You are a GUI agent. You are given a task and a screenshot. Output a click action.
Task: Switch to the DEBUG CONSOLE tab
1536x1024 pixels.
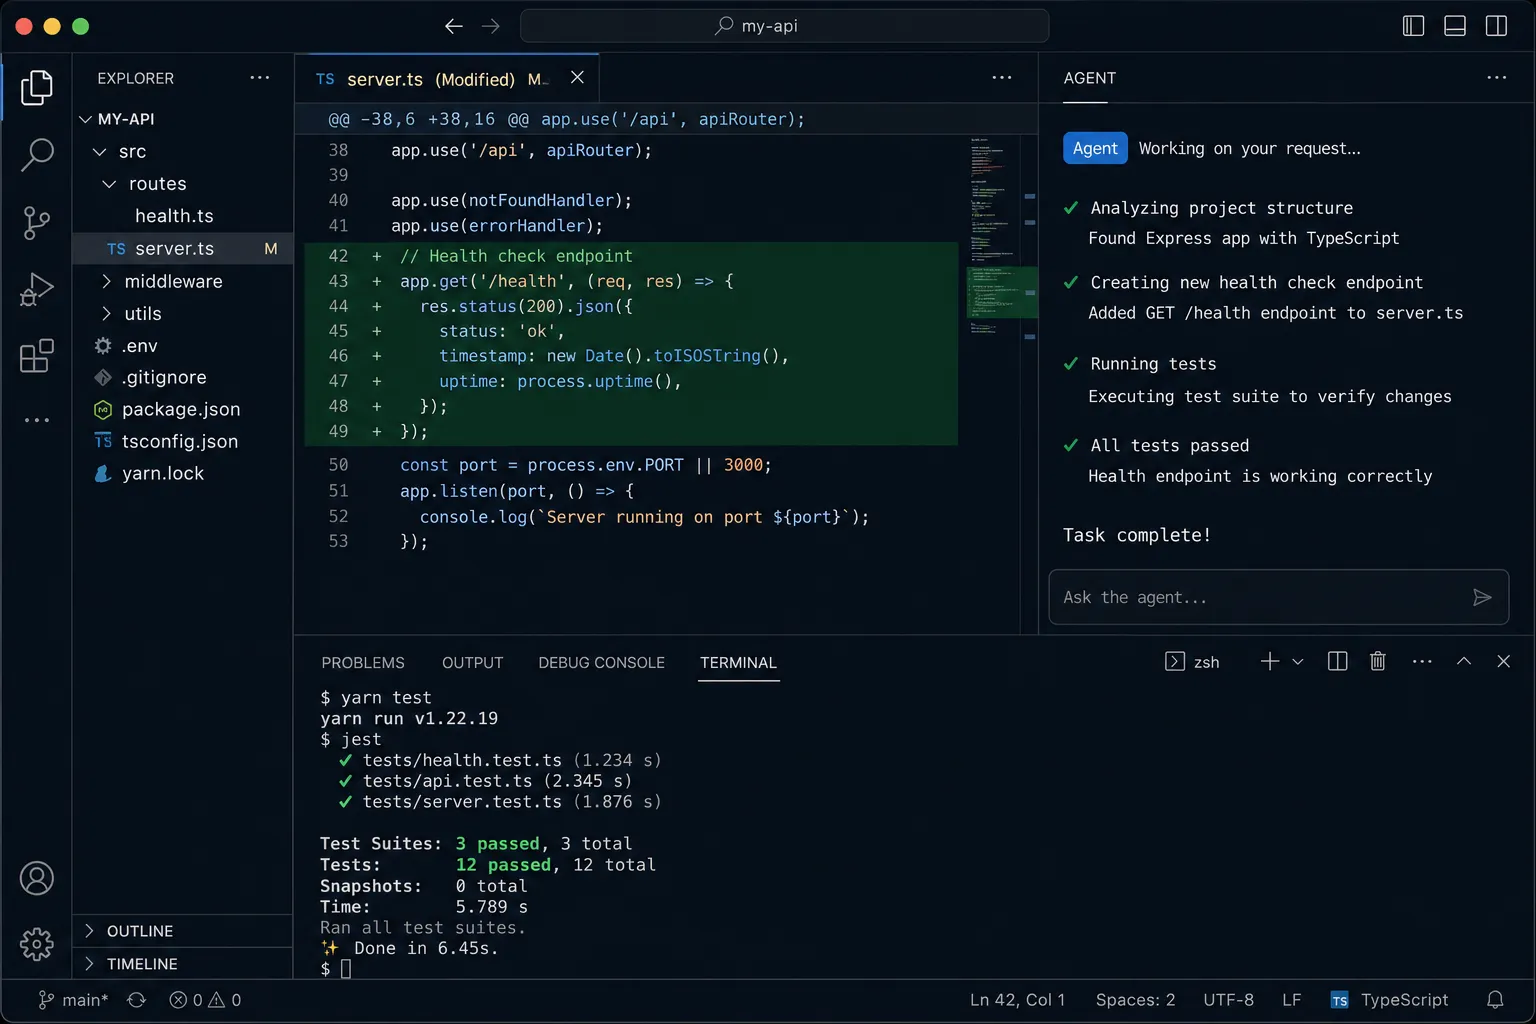[x=601, y=663]
